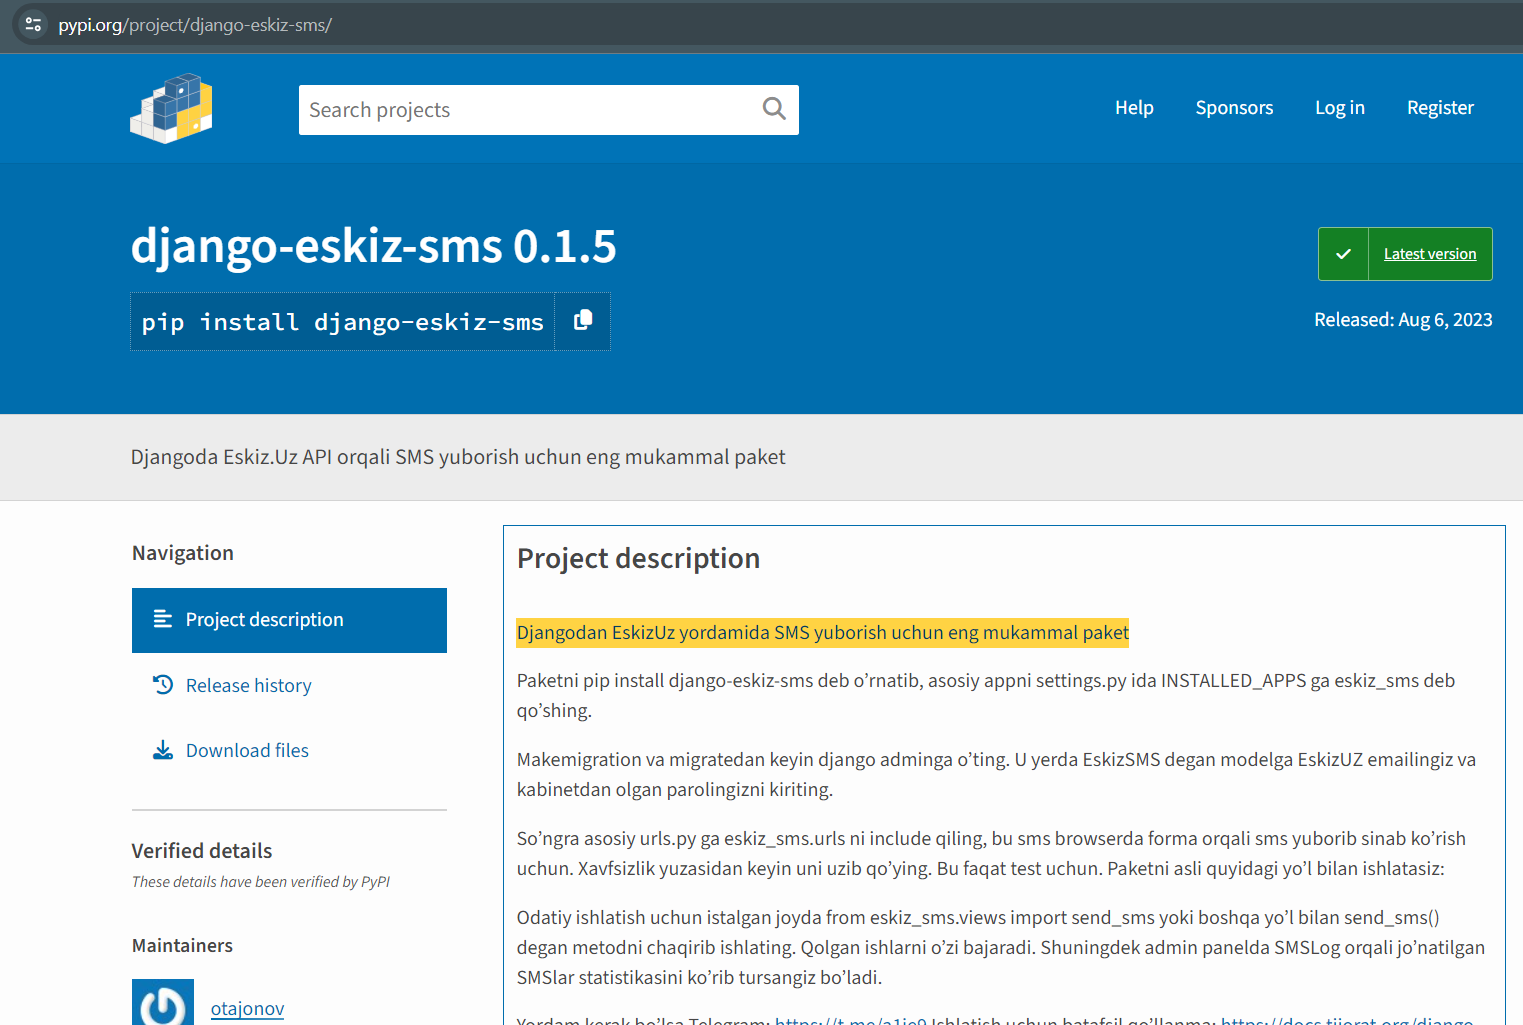Click the summary line Djangoda Eskiz.Uz API
This screenshot has width=1523, height=1025.
point(458,457)
